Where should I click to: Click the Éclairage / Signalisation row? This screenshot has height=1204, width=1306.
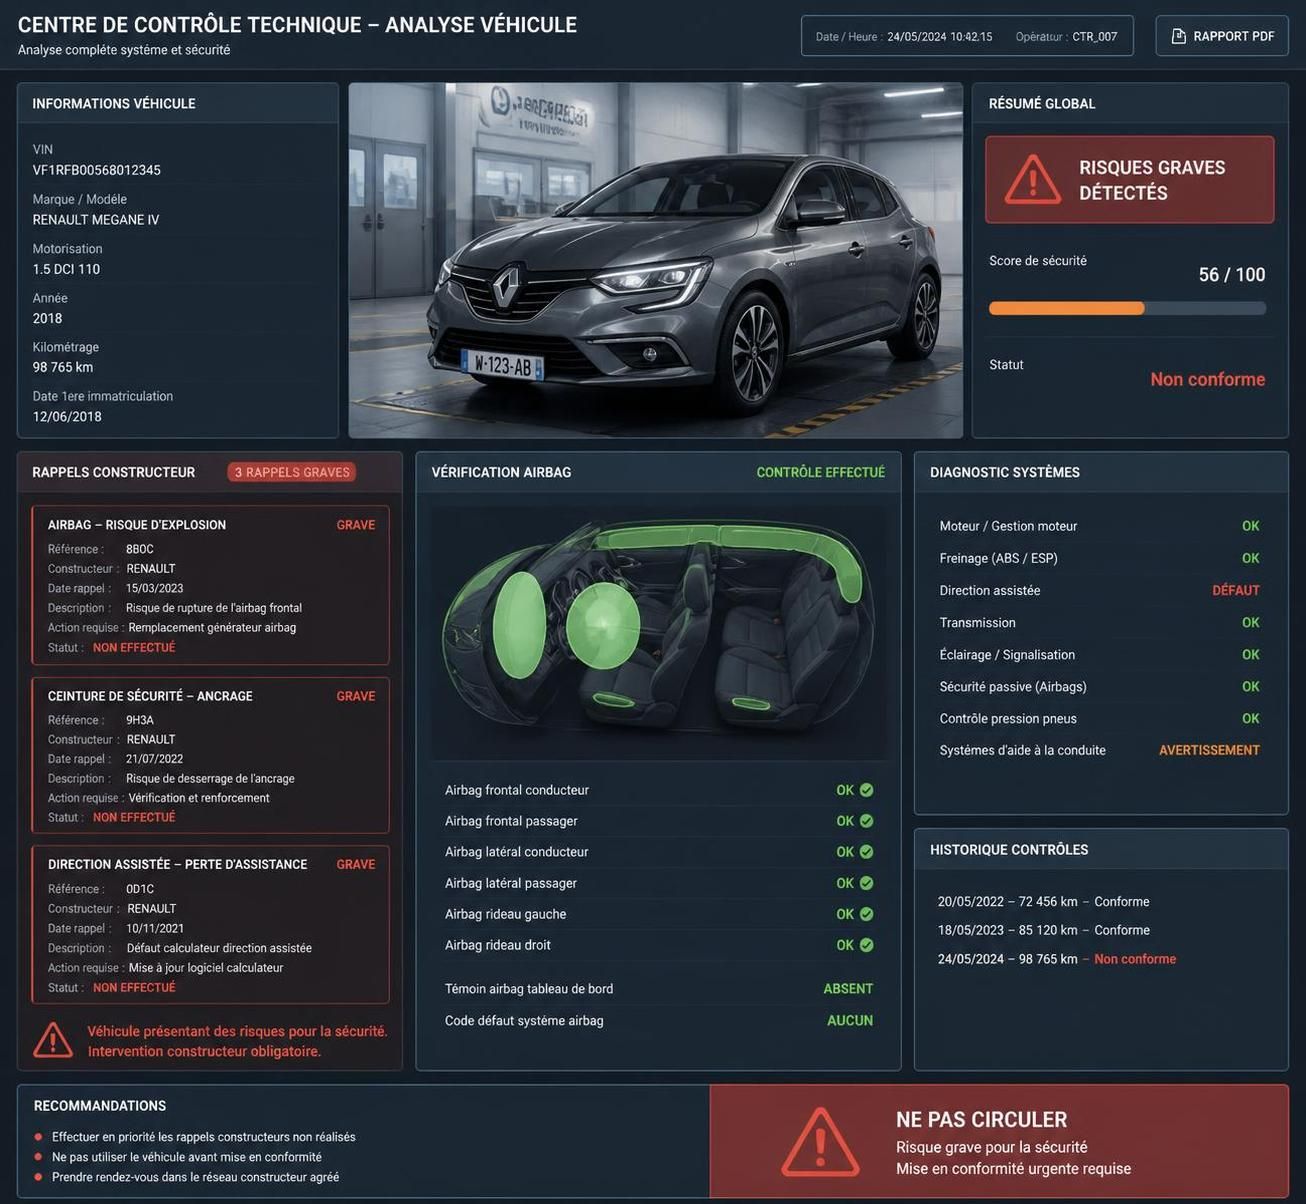click(1100, 654)
